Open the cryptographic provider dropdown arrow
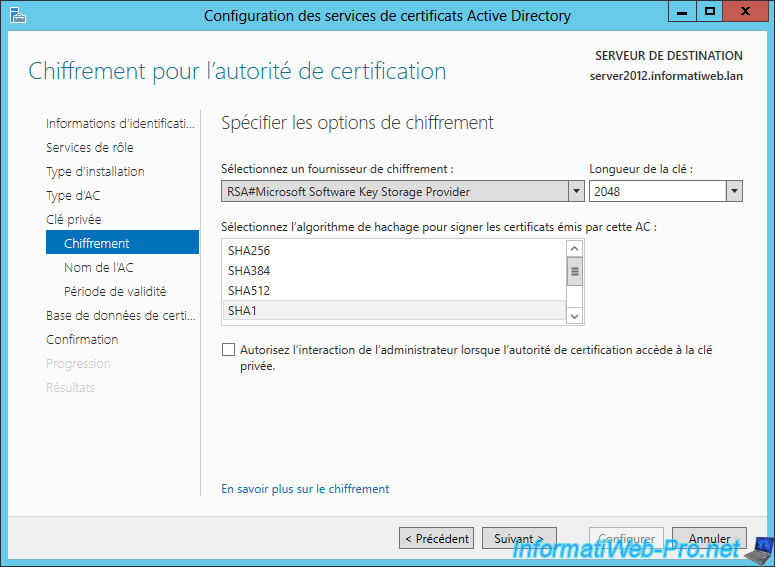 coord(576,191)
